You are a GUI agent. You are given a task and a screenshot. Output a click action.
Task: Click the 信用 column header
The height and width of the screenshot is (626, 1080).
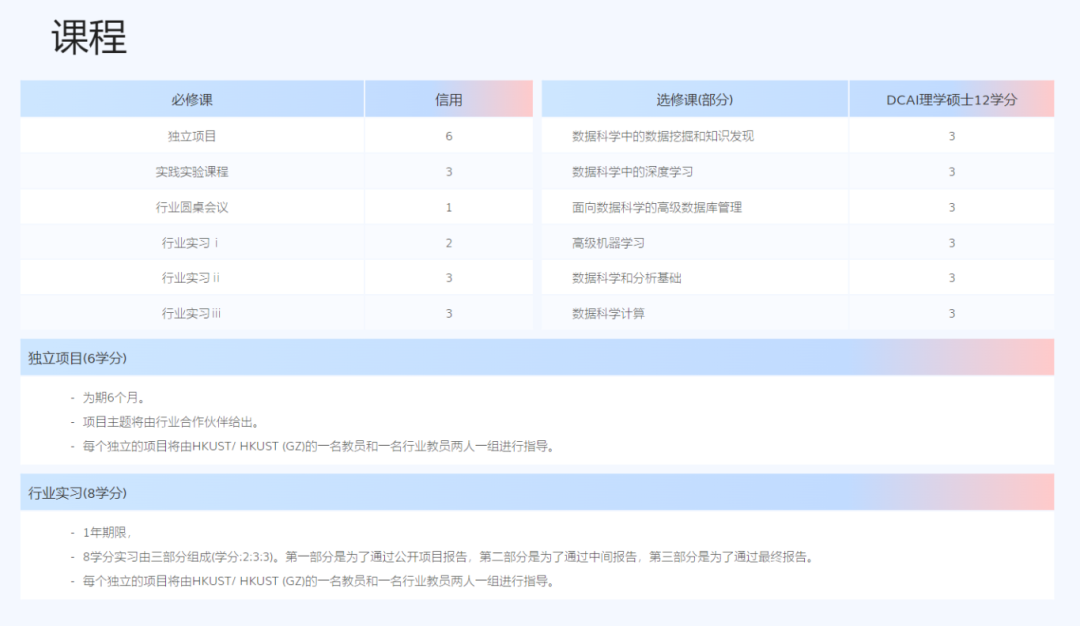click(448, 98)
